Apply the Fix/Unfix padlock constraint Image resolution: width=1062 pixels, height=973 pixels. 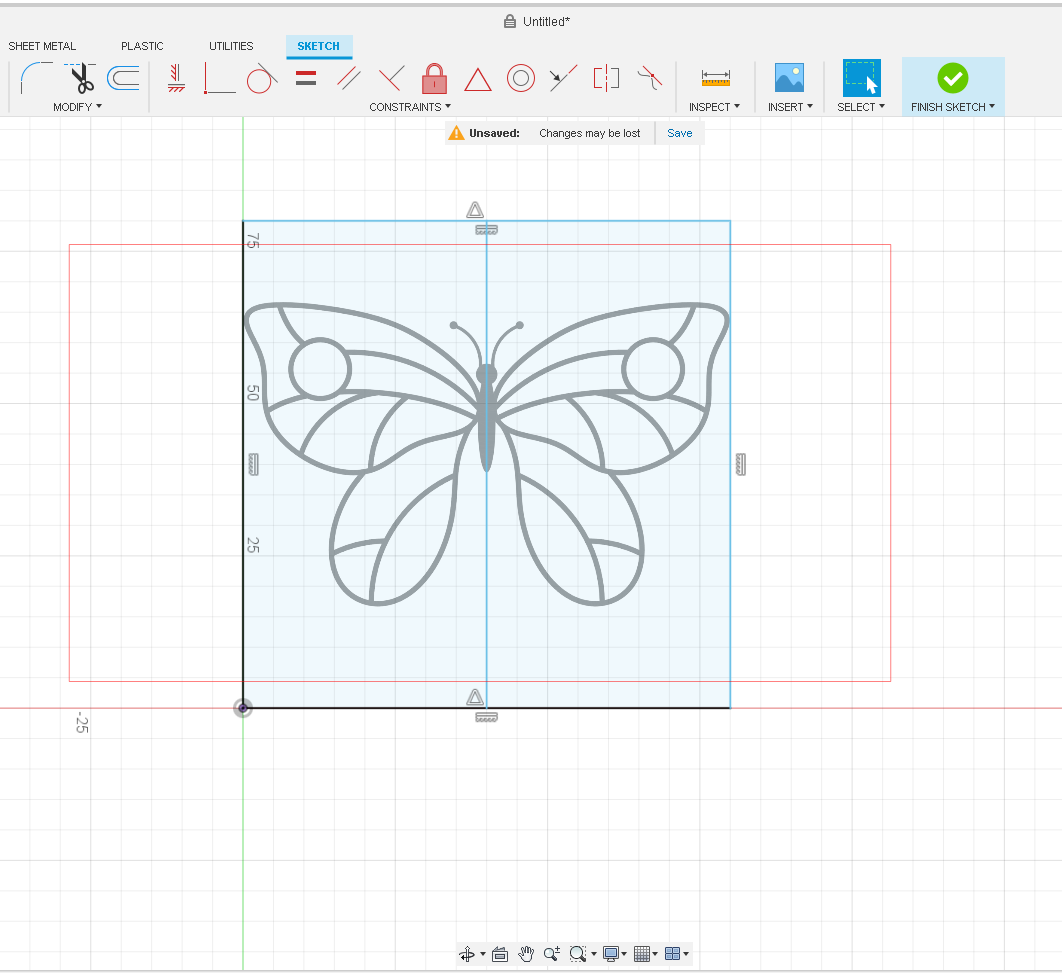[x=434, y=79]
